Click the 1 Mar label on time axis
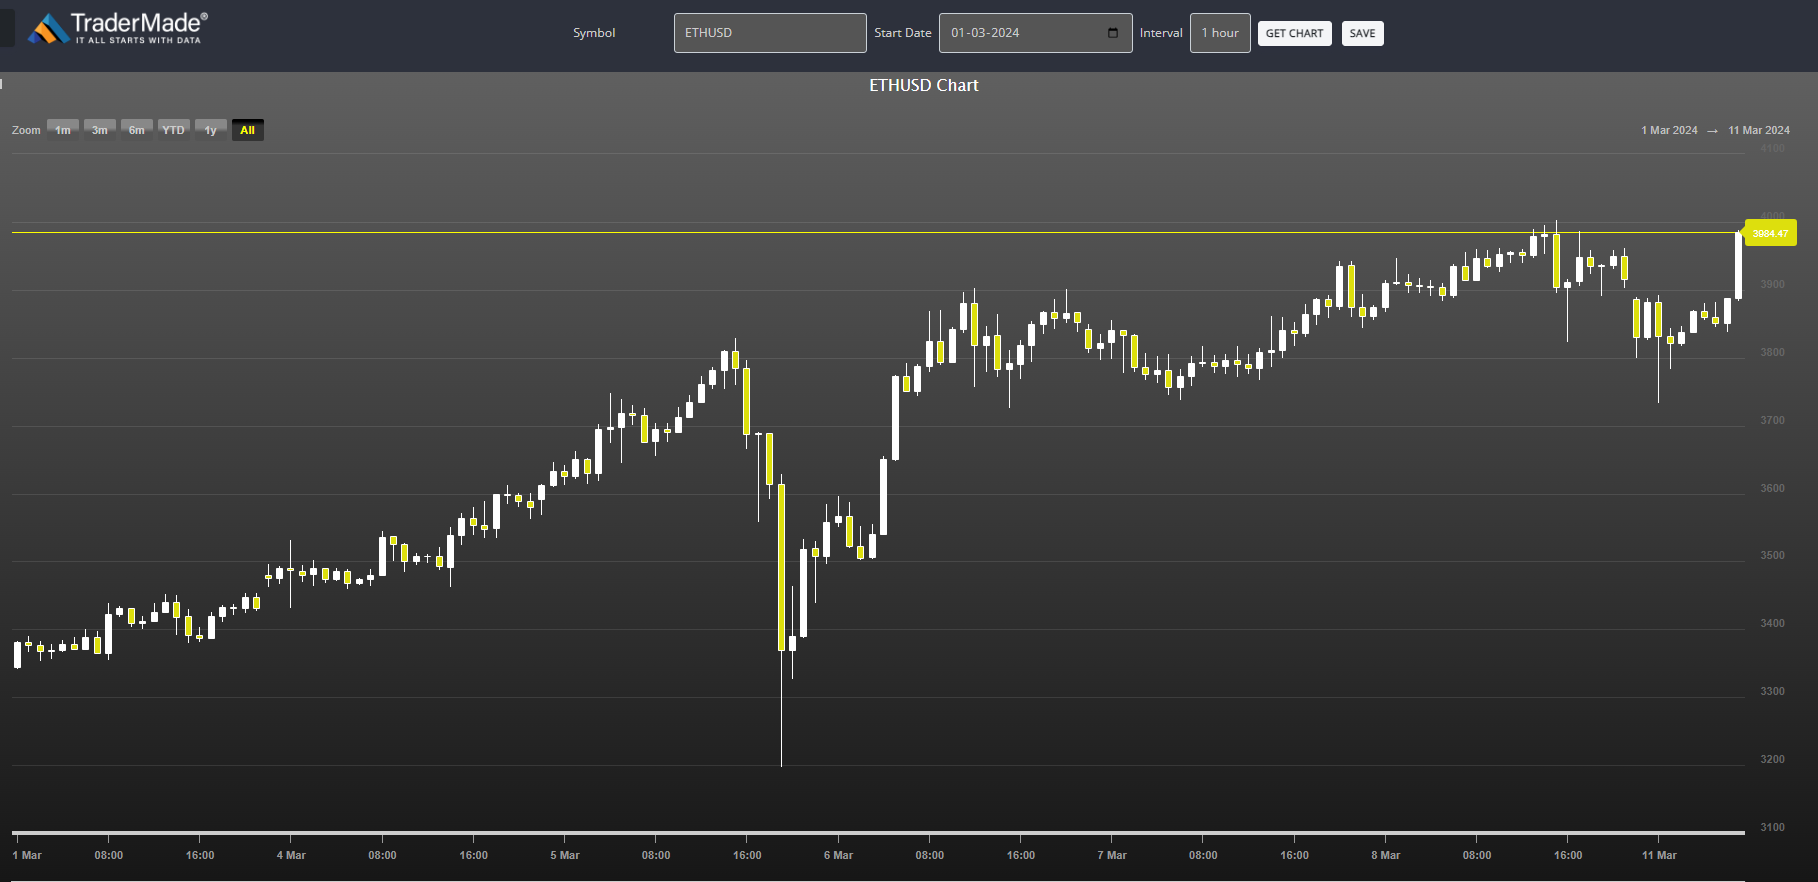1818x882 pixels. (x=27, y=855)
